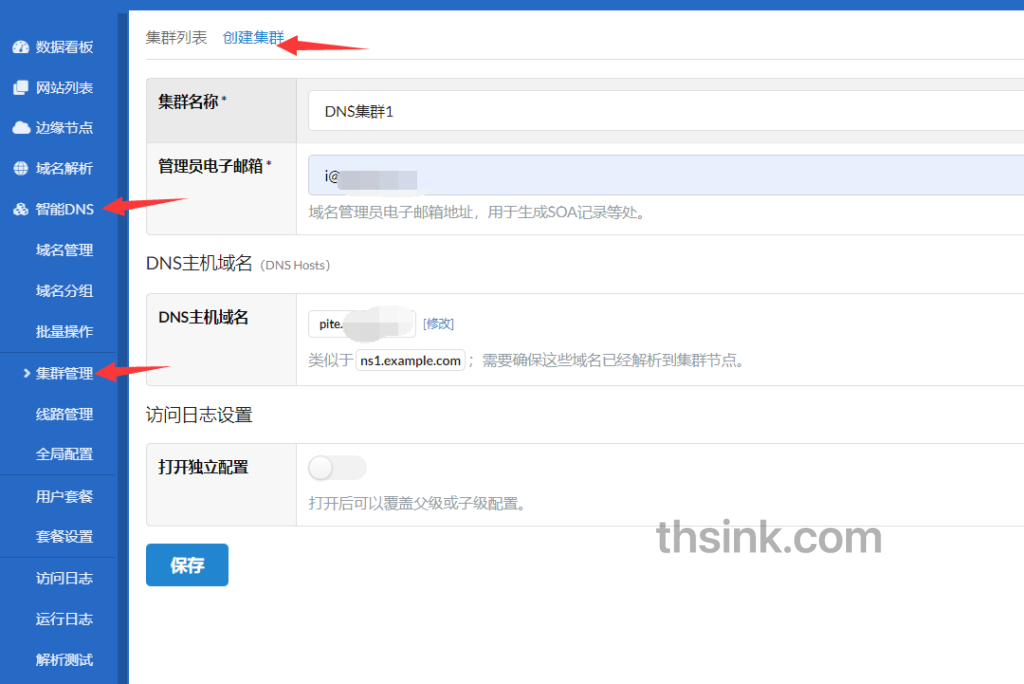1024x684 pixels.
Task: Toggle the 打开独立配置 switch
Action: click(337, 468)
